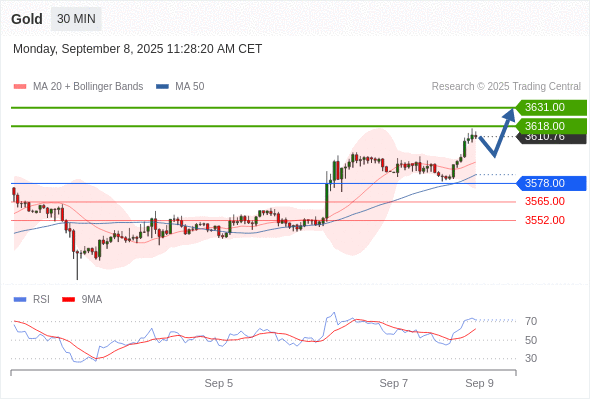Screen dimensions: 590x400
Task: Click the 3552.00 red support label
Action: [545, 220]
